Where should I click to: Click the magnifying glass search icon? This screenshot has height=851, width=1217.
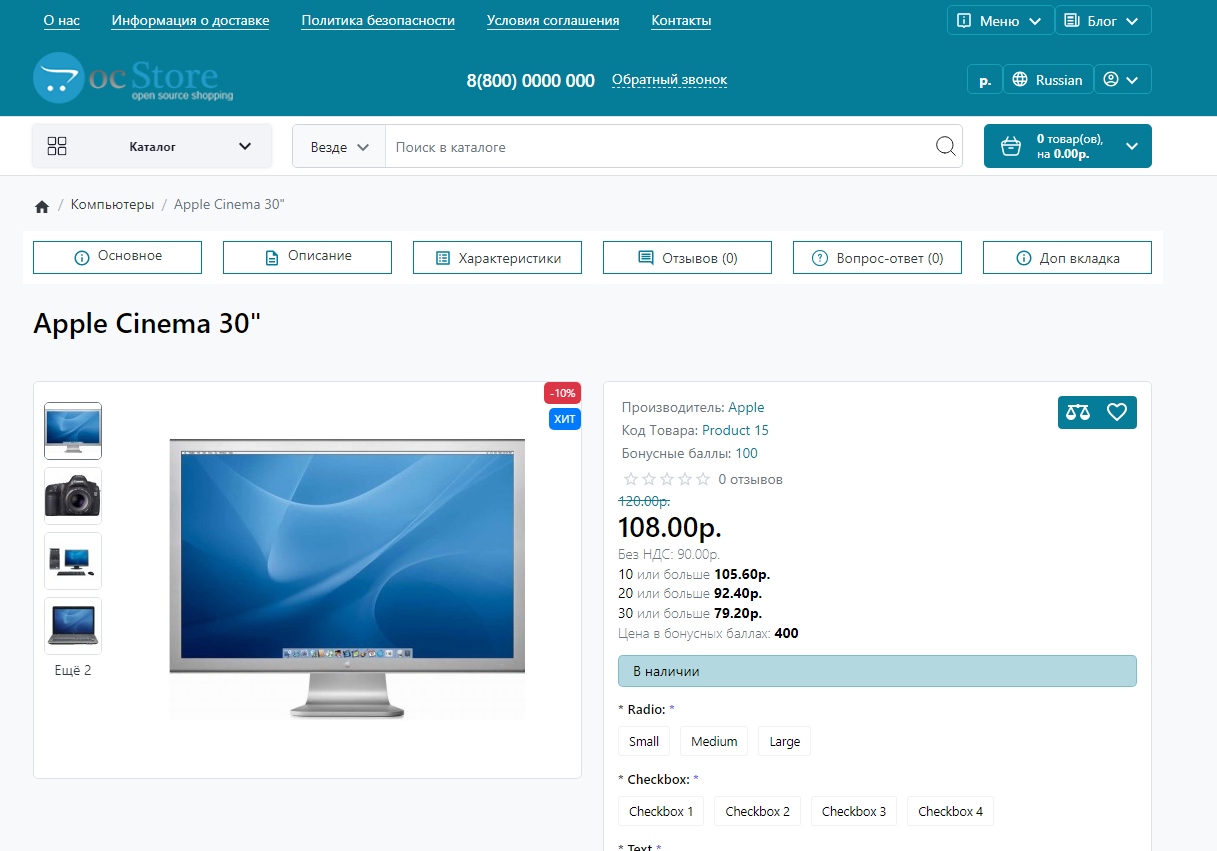pos(945,147)
